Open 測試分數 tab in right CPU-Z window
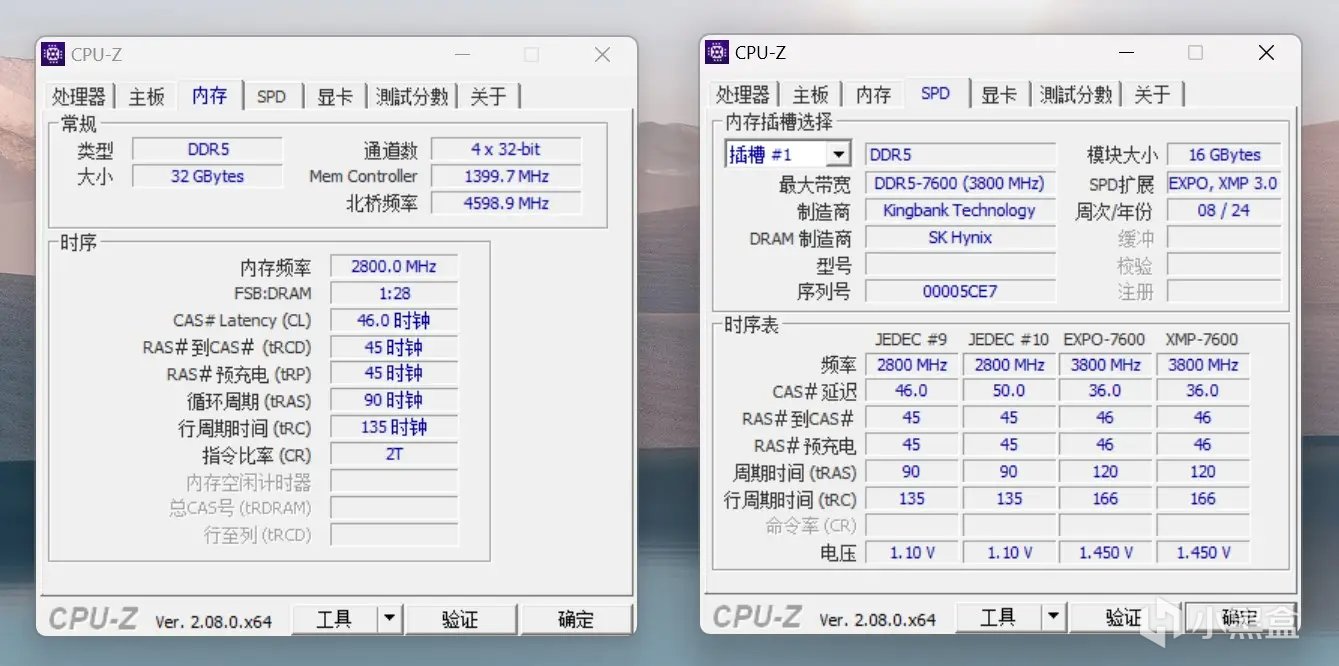 click(1076, 95)
